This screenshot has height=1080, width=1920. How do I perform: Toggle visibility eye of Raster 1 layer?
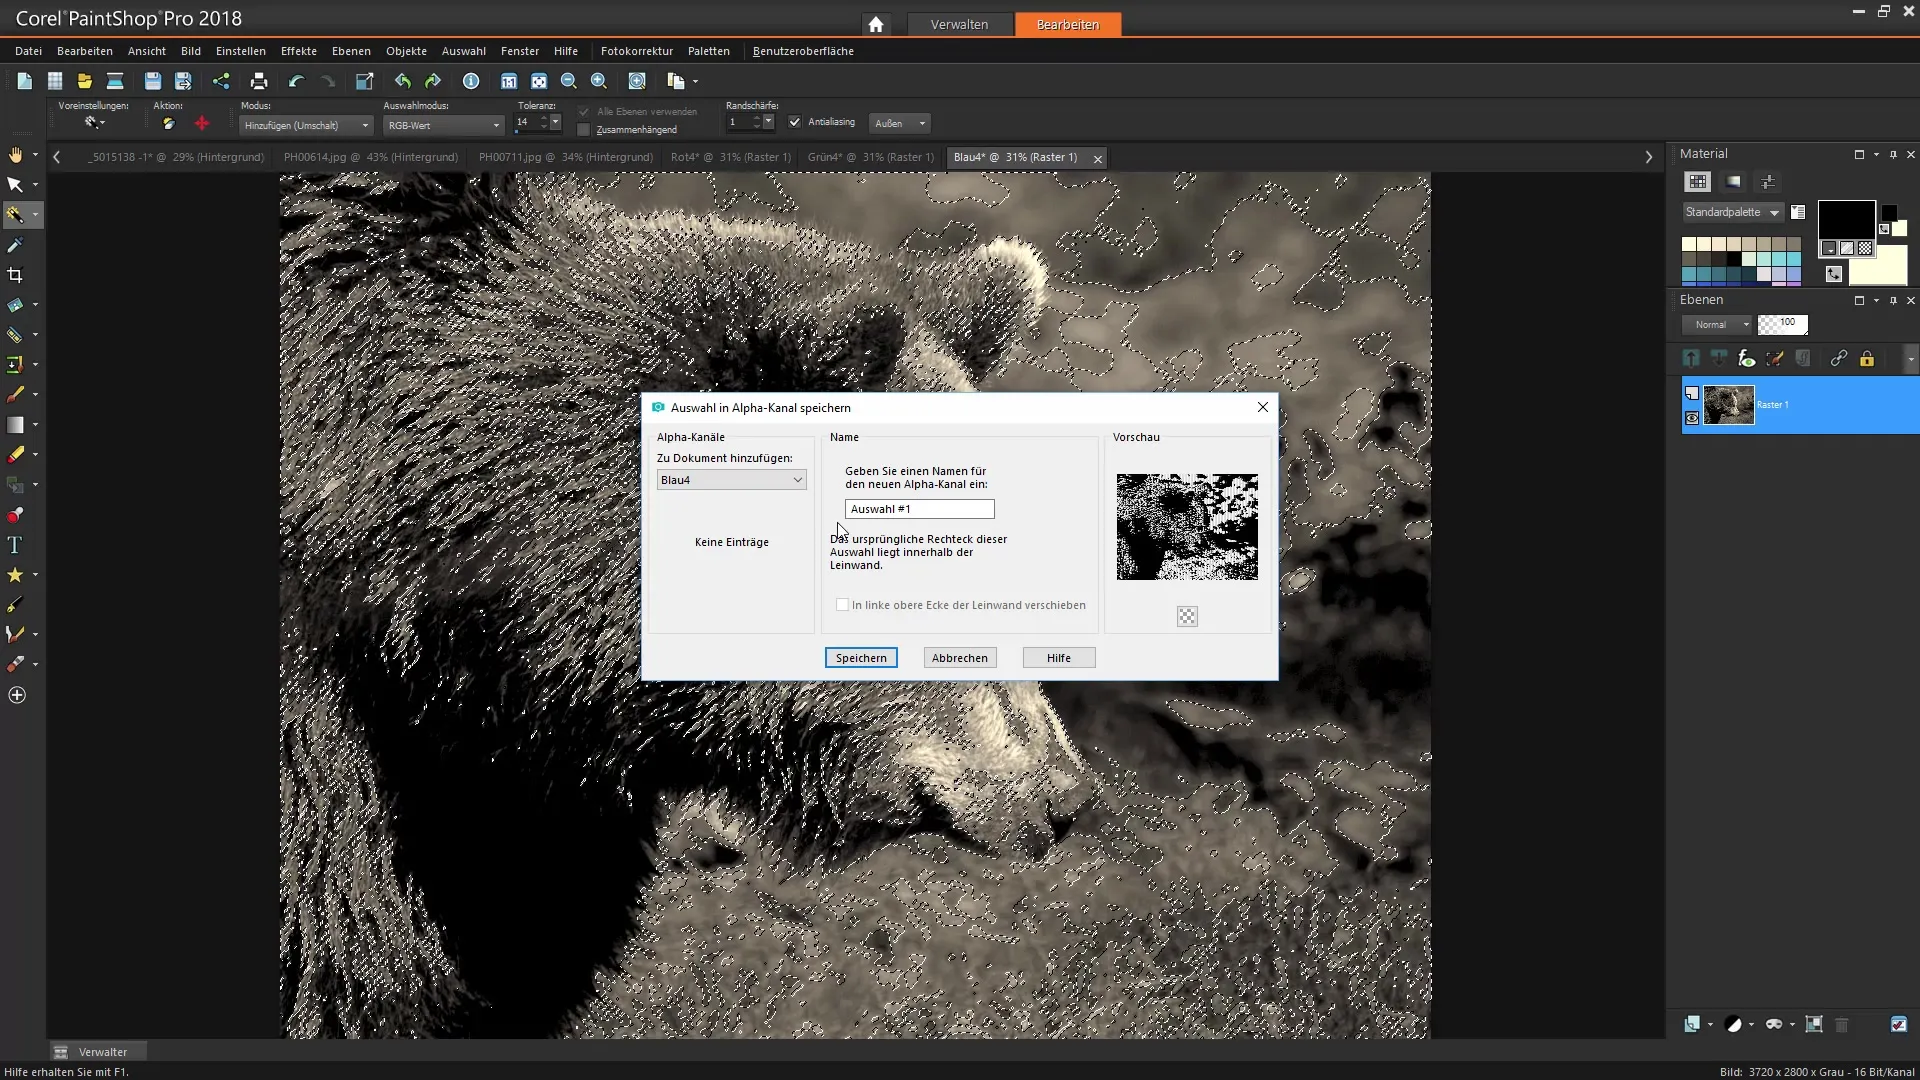pos(1692,418)
